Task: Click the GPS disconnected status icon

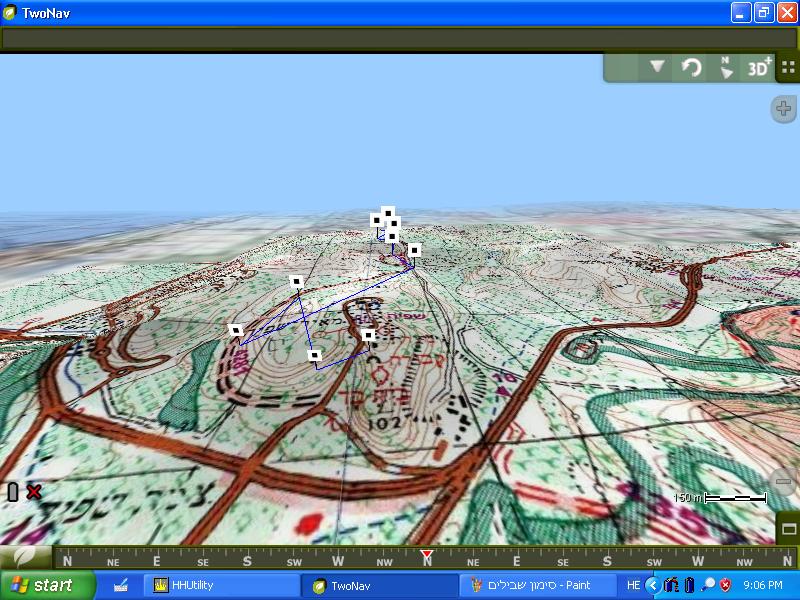Action: (x=24, y=491)
